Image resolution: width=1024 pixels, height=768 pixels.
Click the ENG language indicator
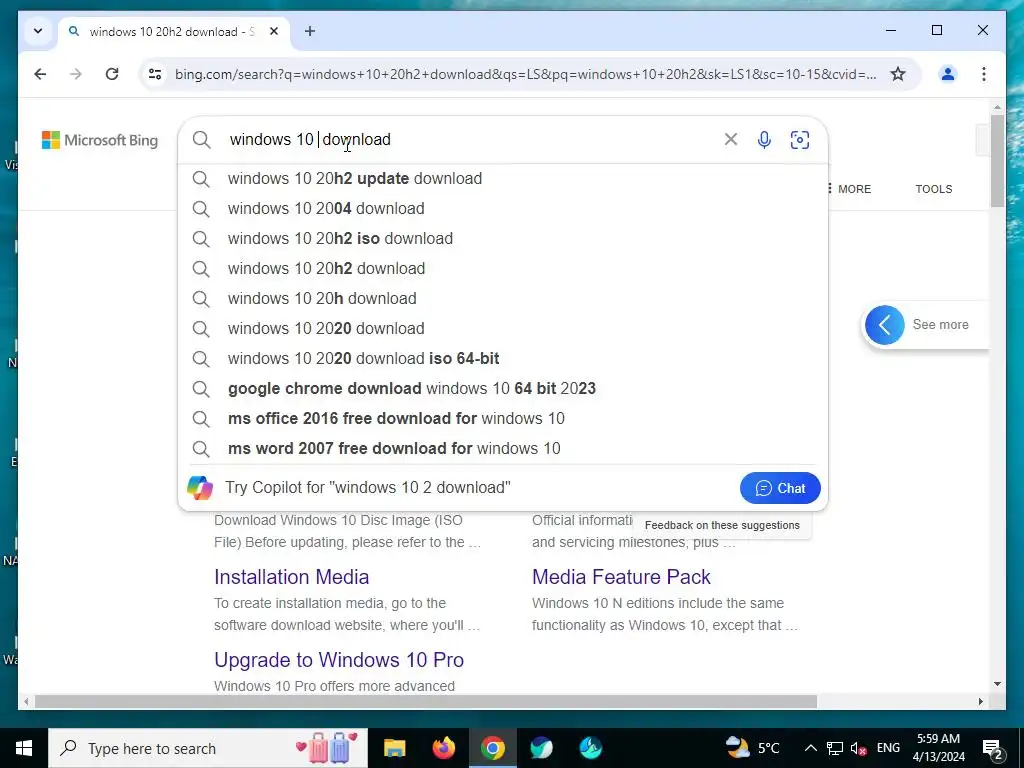coord(888,748)
